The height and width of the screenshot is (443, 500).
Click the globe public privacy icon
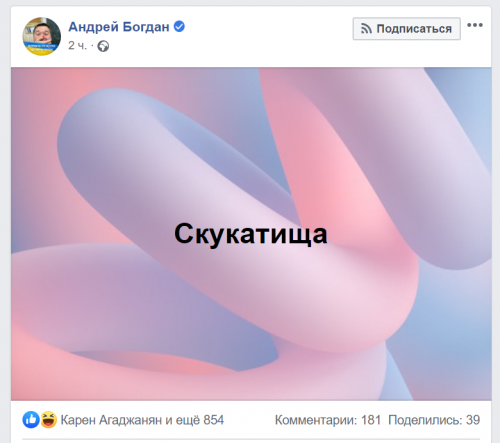coord(103,46)
